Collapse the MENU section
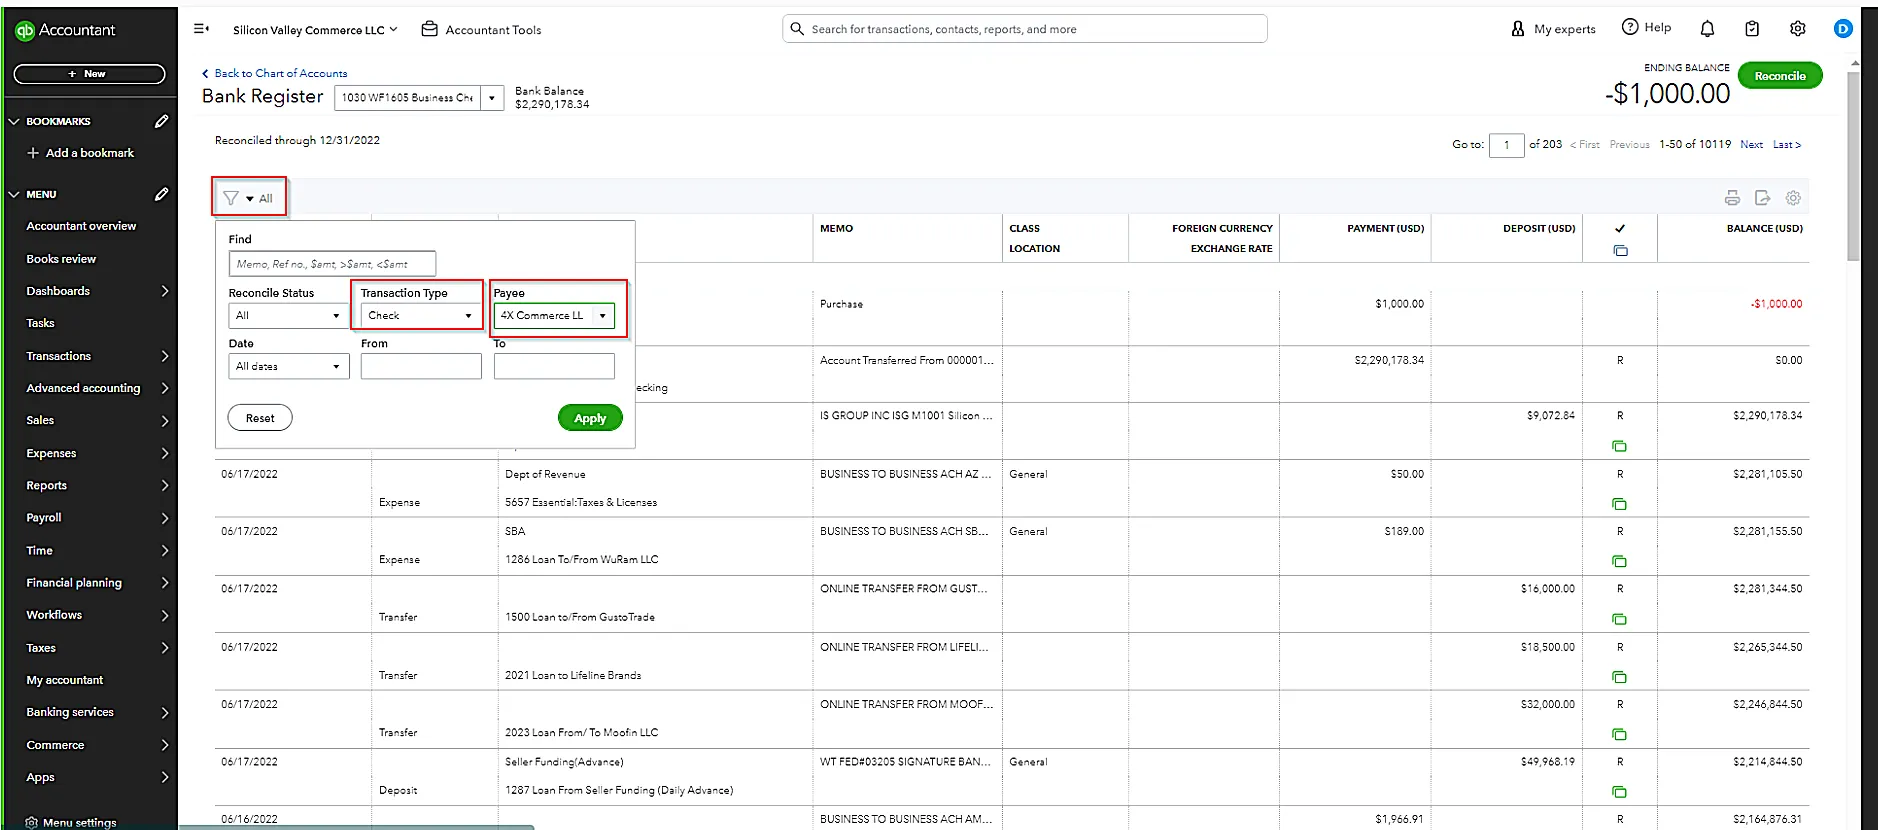 tap(14, 194)
